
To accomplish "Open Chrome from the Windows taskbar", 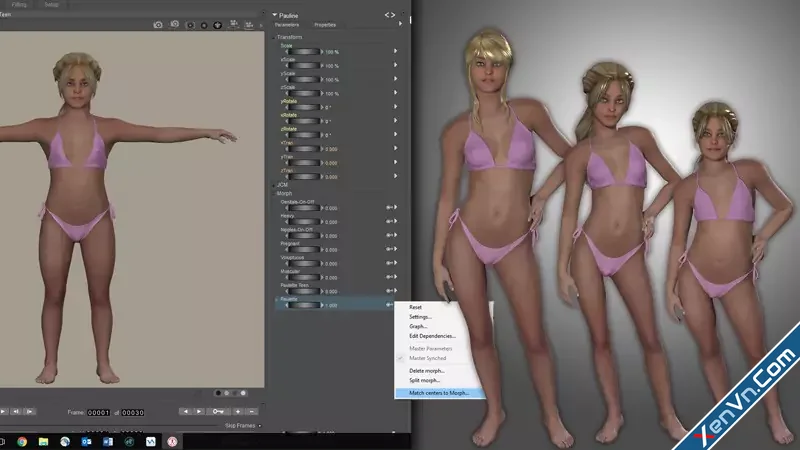I will [x=22, y=442].
